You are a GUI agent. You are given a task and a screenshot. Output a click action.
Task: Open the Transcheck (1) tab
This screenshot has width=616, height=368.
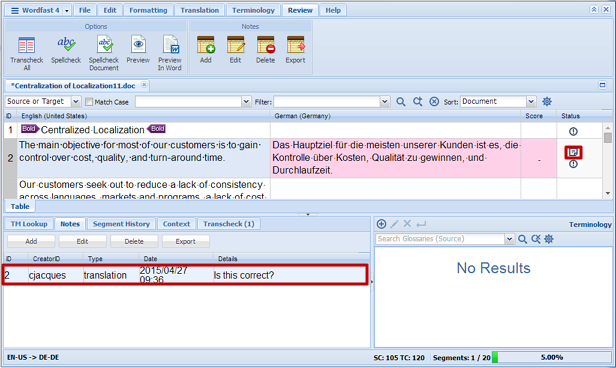(229, 224)
